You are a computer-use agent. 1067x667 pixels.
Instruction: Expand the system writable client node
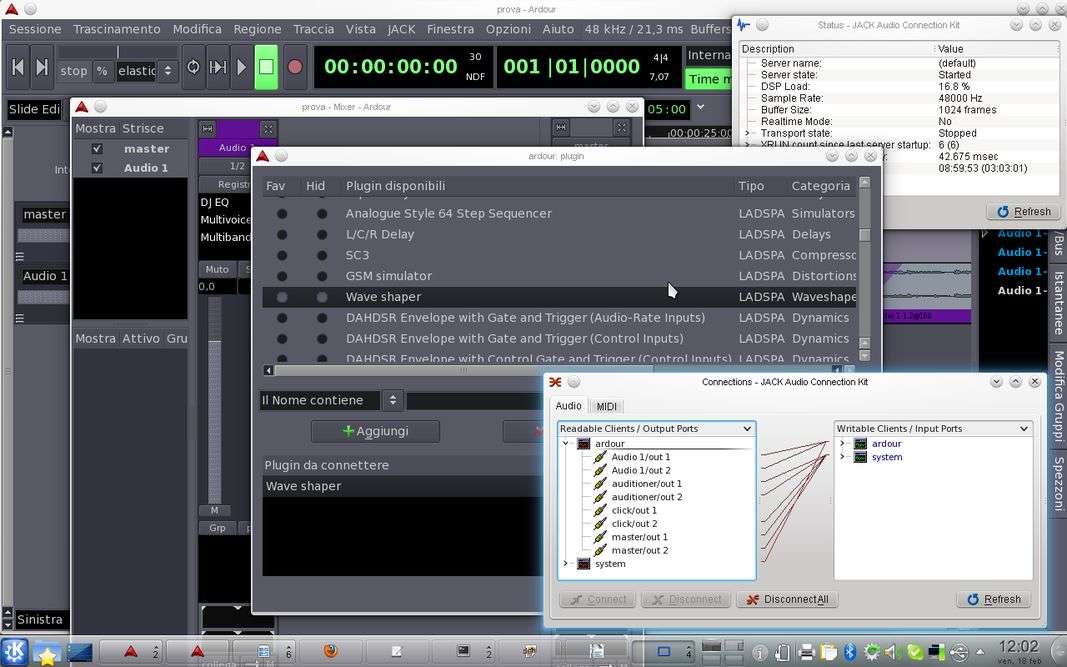[842, 457]
